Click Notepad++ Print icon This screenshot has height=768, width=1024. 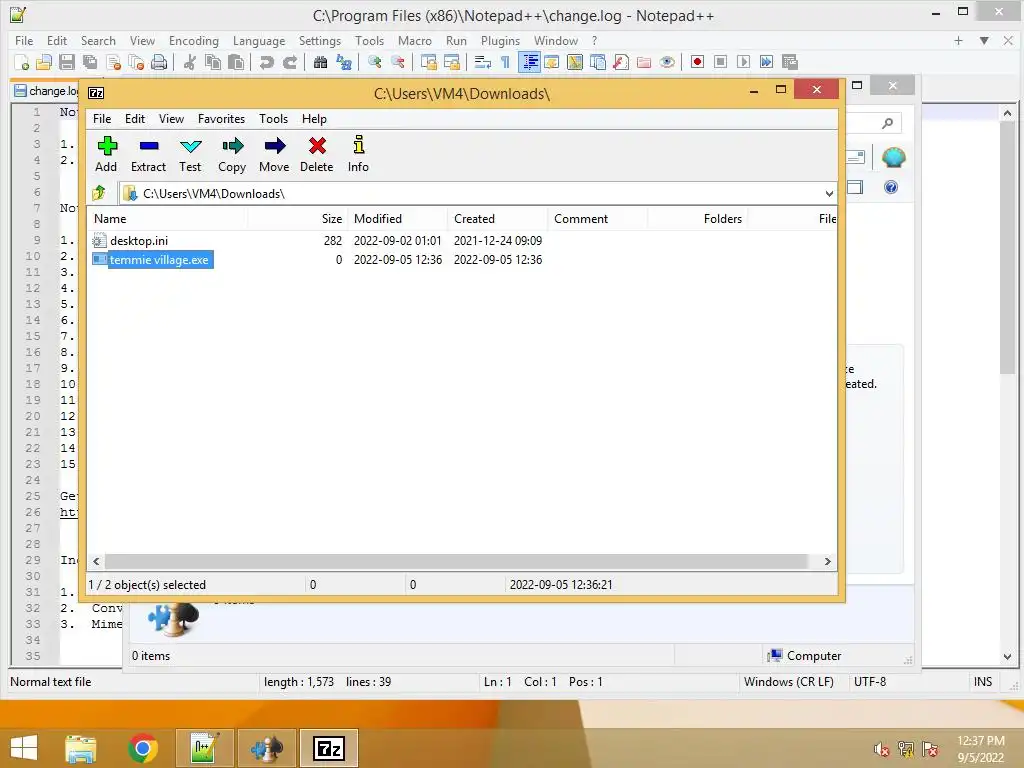pos(159,62)
